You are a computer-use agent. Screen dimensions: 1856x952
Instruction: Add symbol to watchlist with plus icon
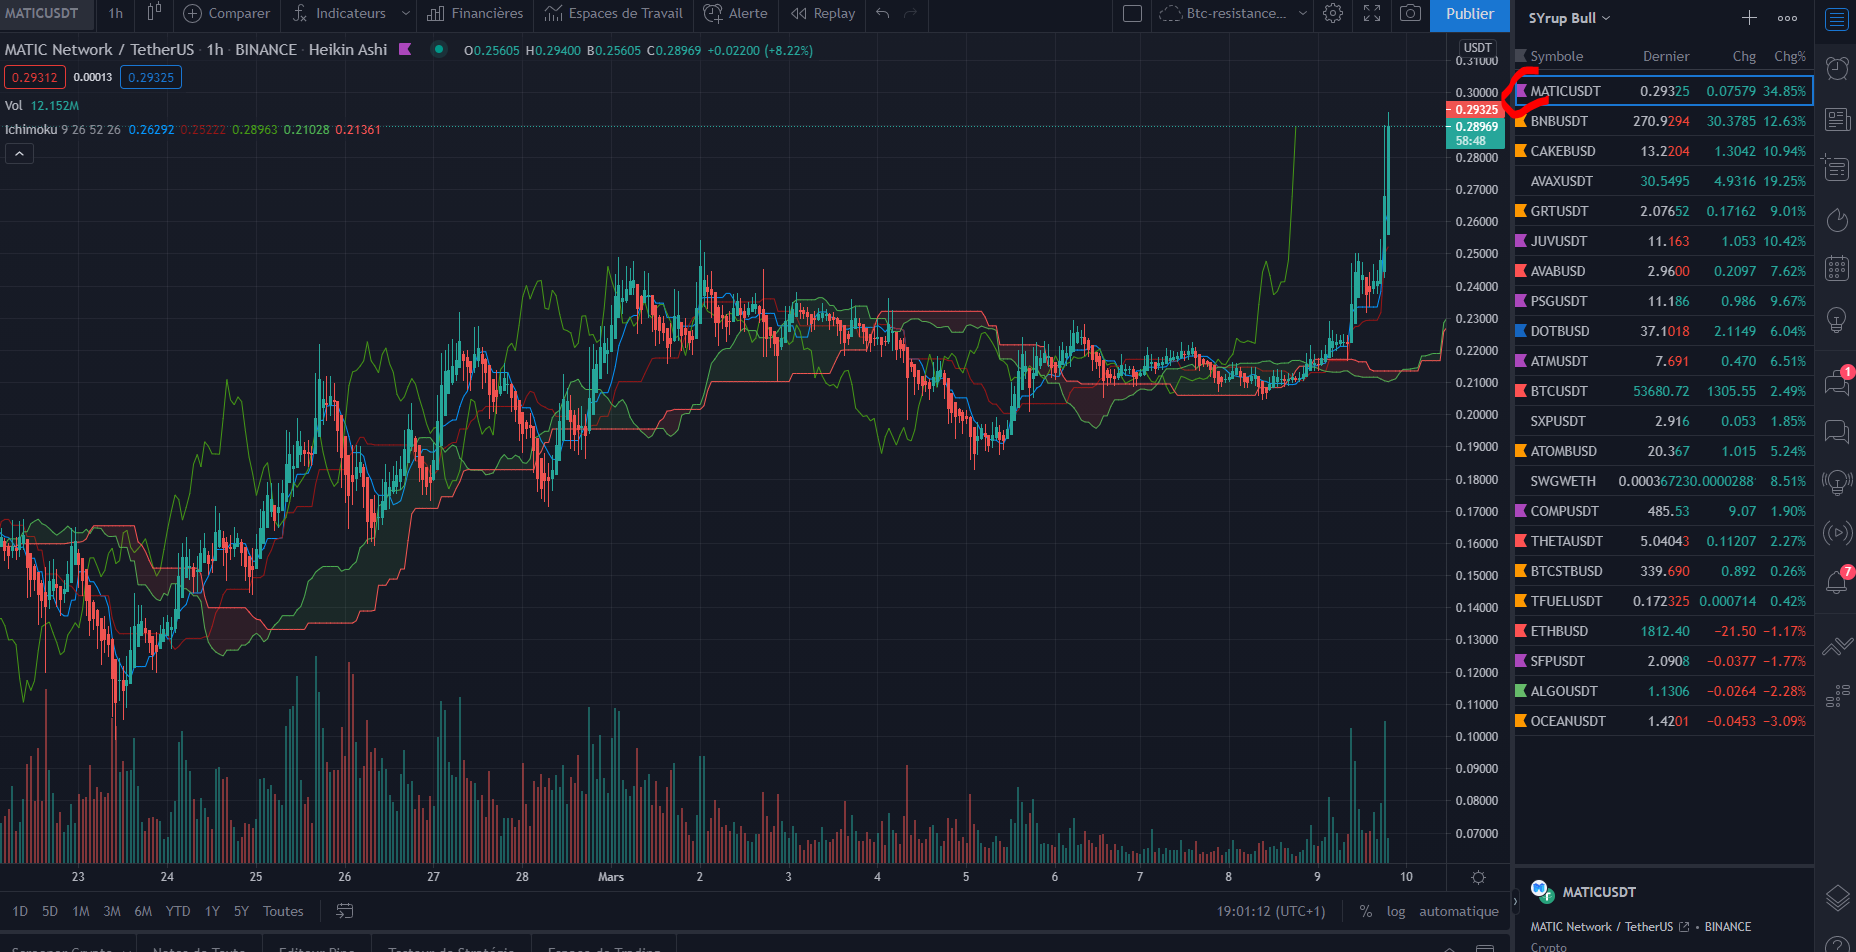1749,18
